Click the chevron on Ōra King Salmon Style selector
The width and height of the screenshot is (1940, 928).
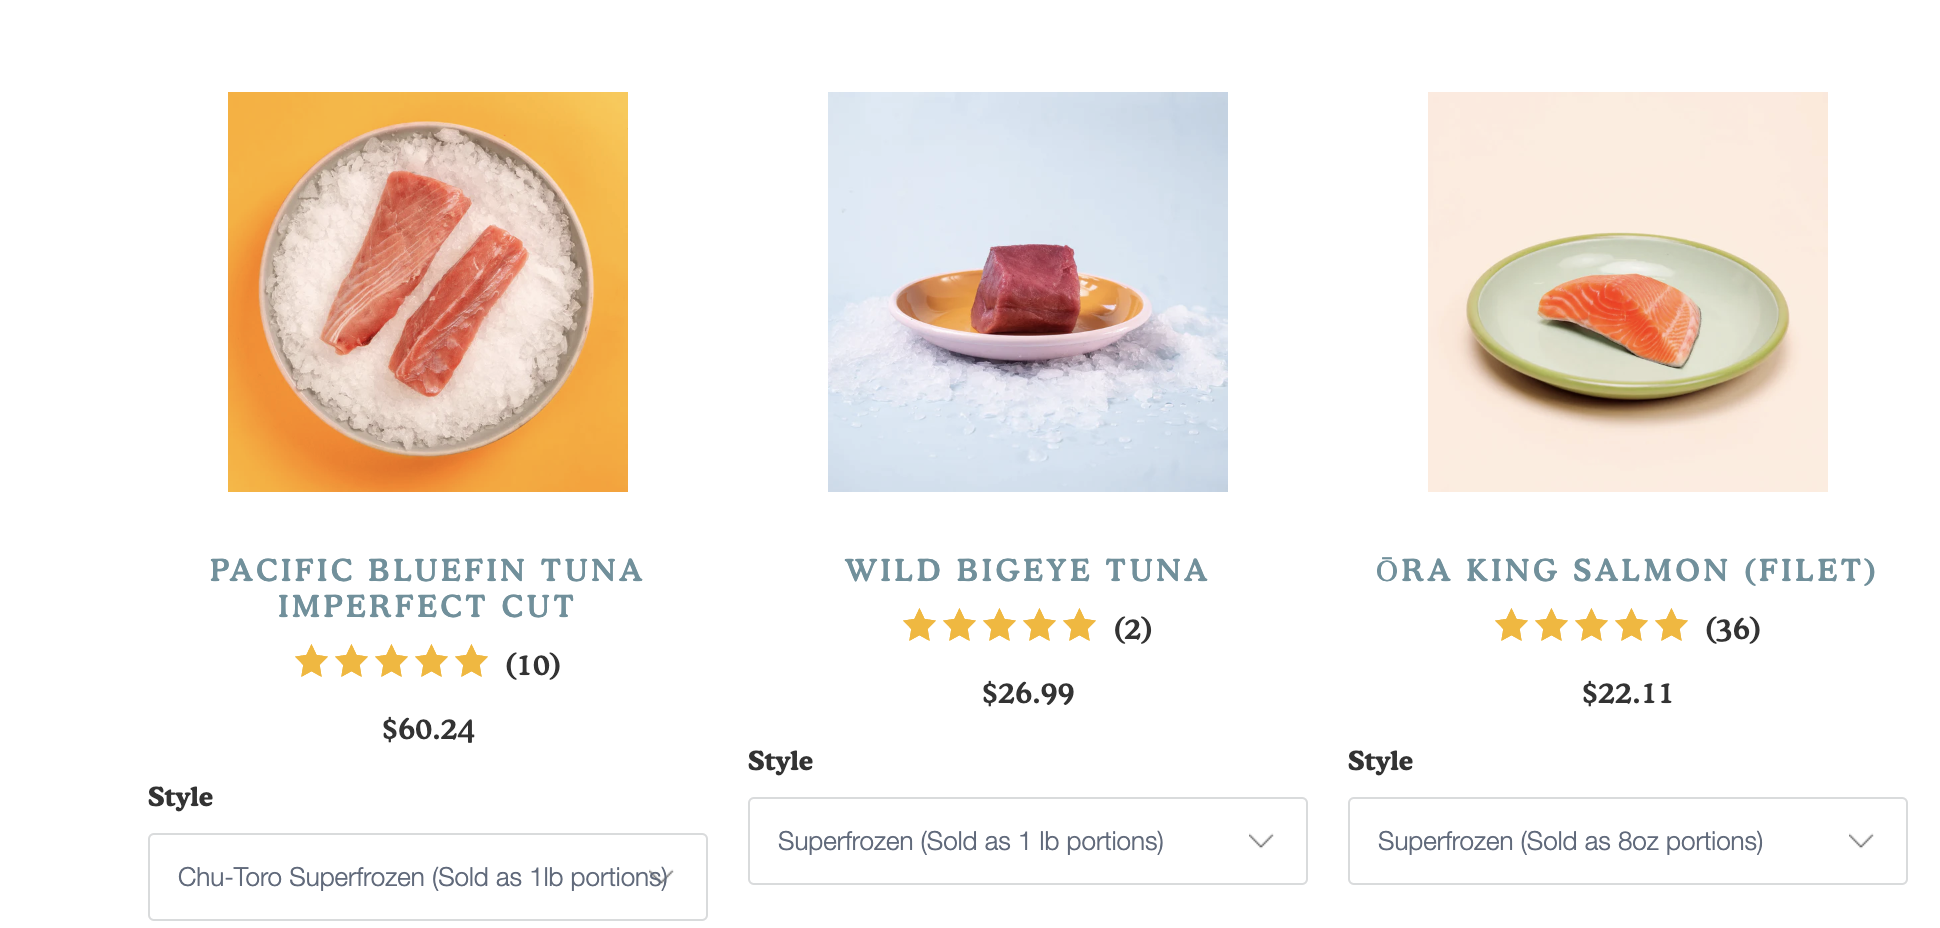[1861, 841]
